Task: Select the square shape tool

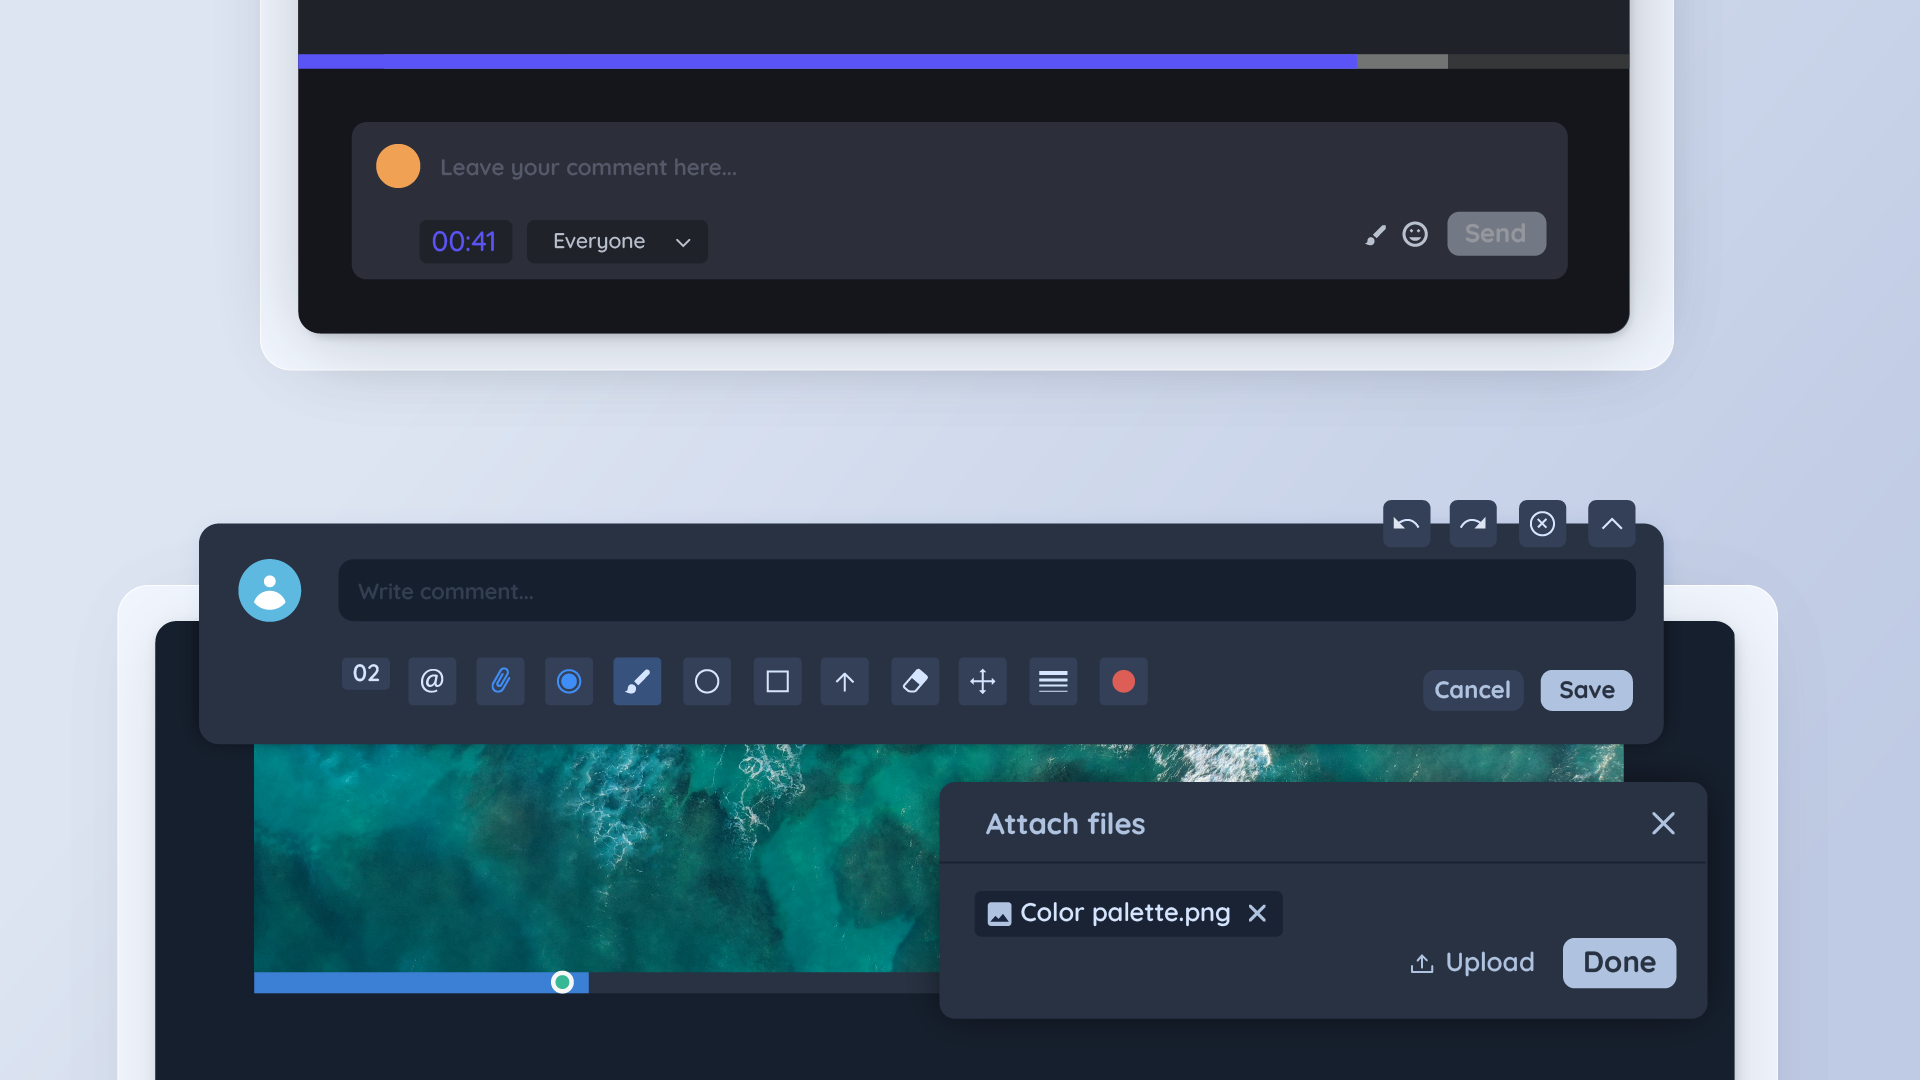Action: pyautogui.click(x=777, y=682)
